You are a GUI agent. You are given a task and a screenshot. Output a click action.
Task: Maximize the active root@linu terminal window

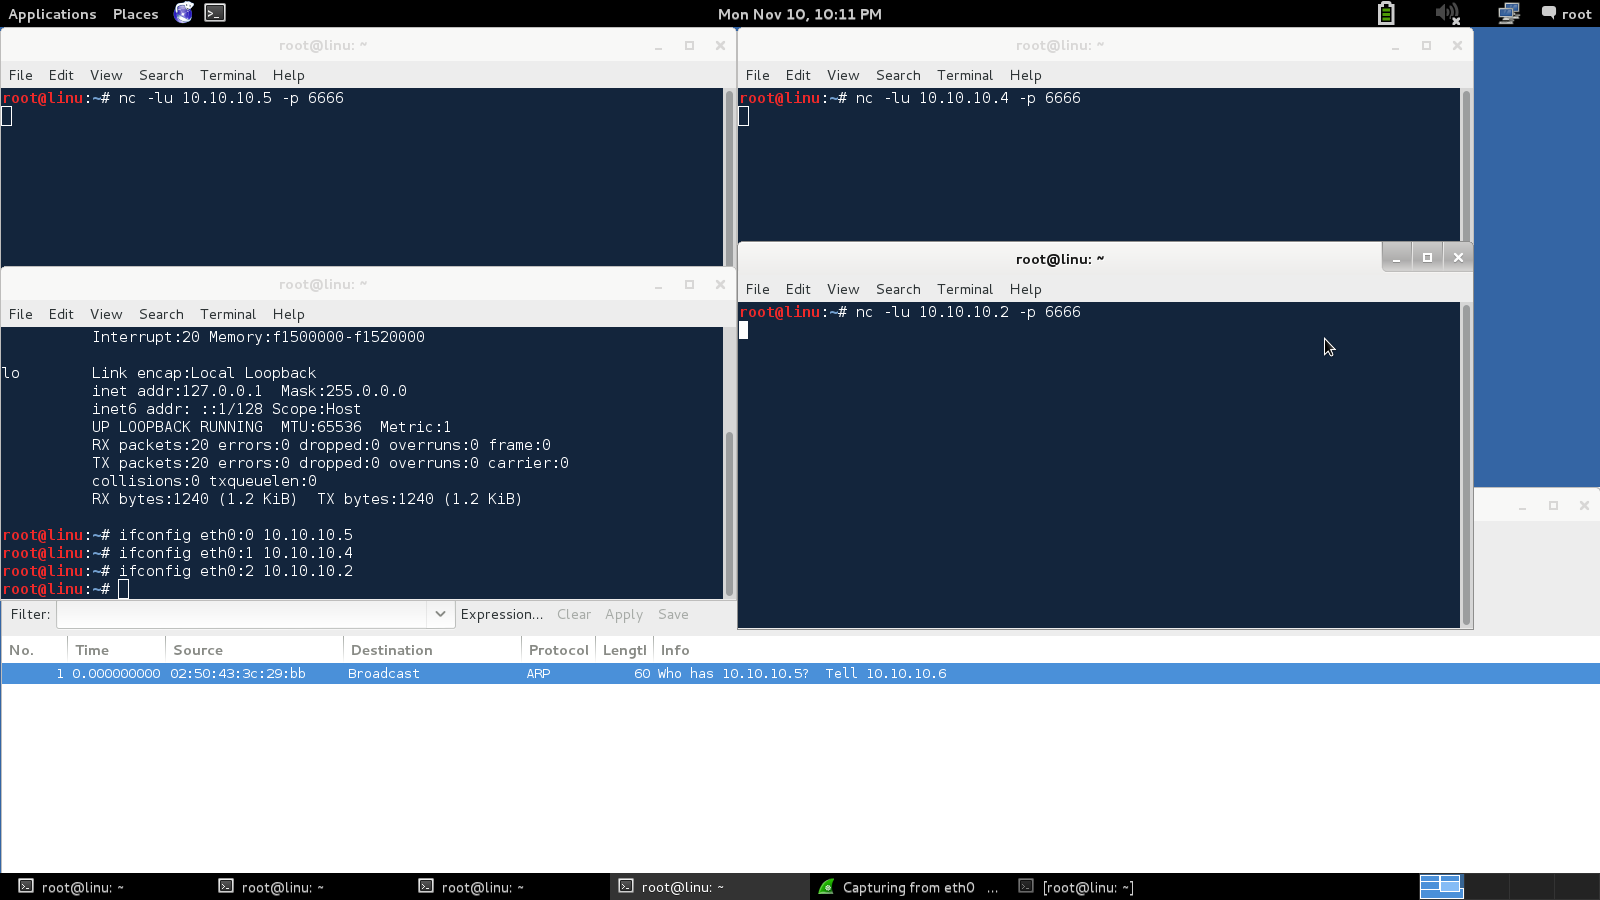pos(1427,257)
